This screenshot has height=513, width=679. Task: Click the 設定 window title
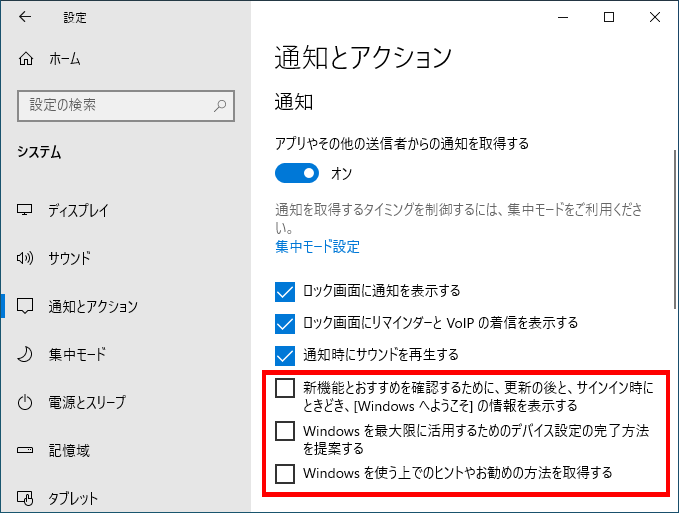click(75, 17)
